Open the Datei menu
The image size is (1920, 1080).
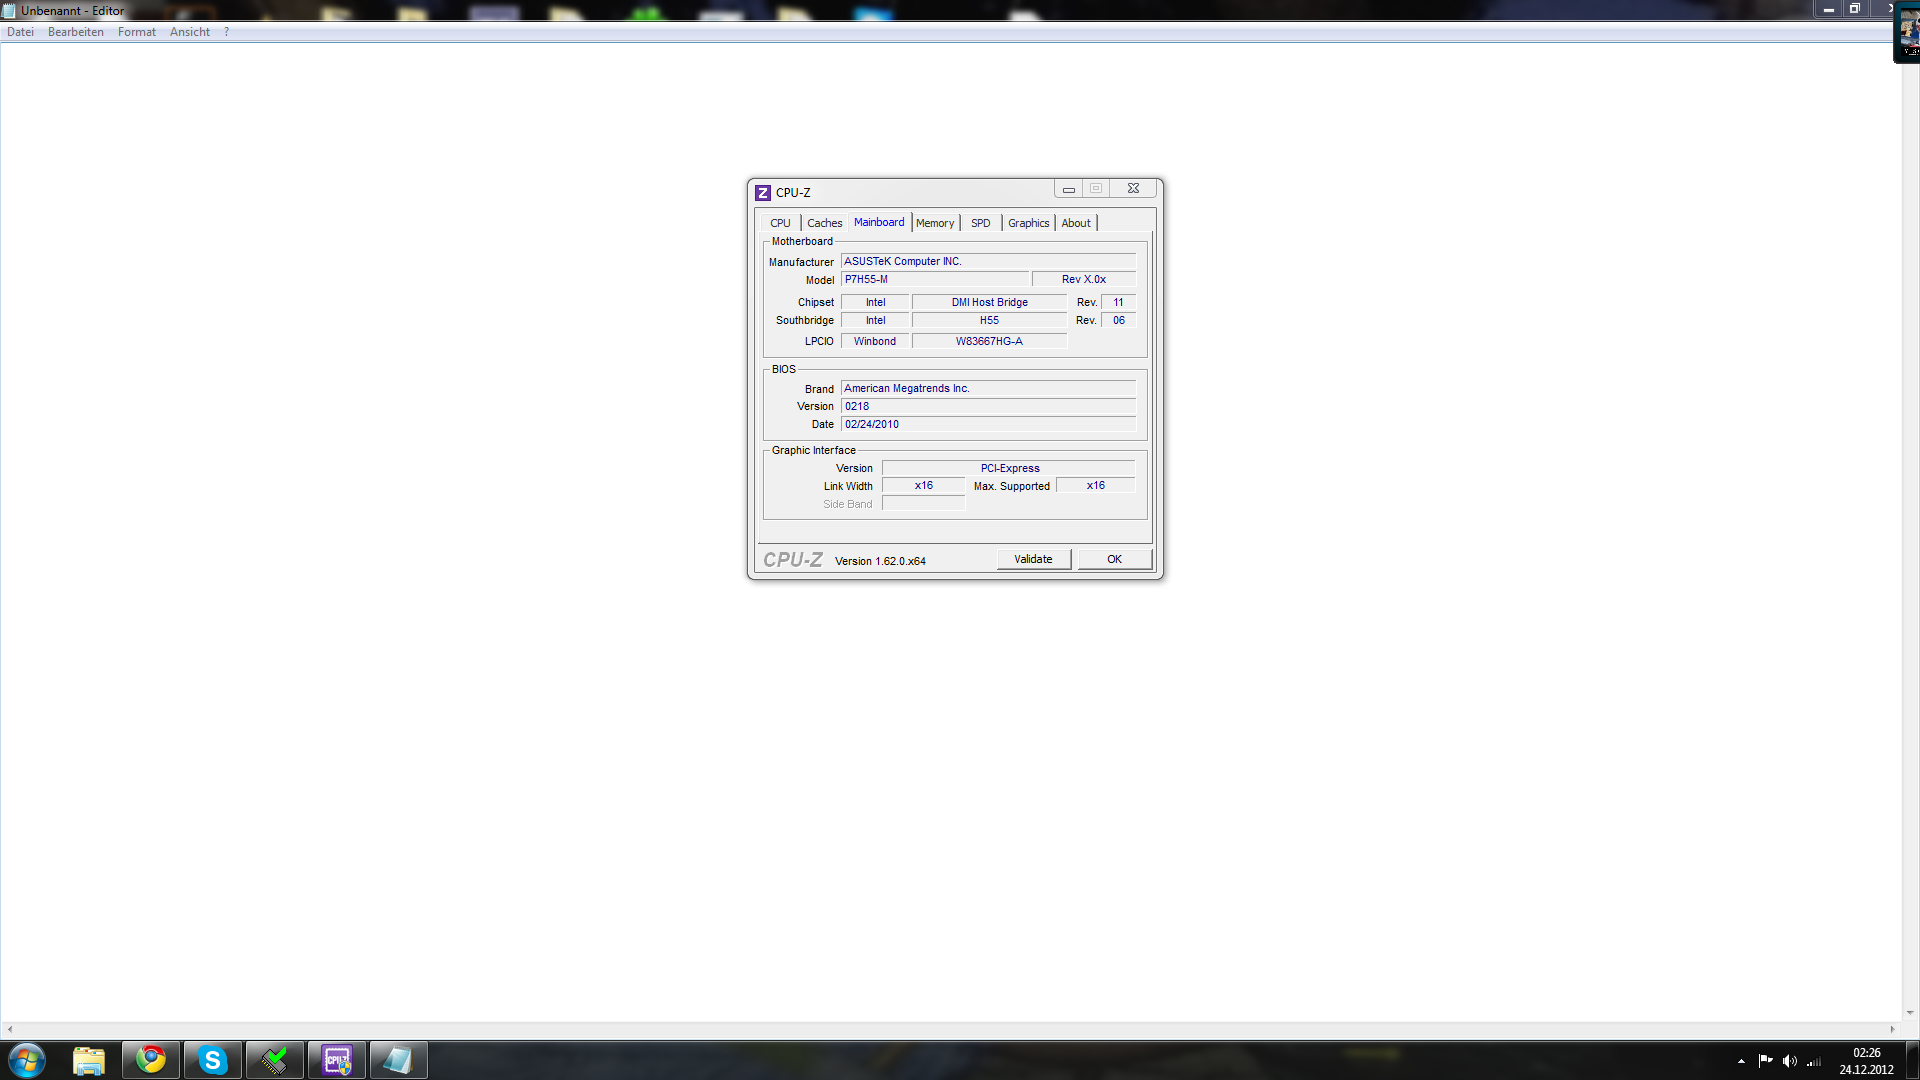tap(20, 32)
